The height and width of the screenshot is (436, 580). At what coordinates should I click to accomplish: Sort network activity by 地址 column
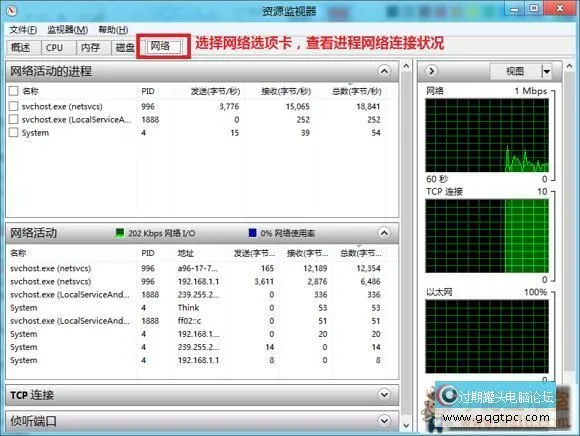pyautogui.click(x=186, y=253)
